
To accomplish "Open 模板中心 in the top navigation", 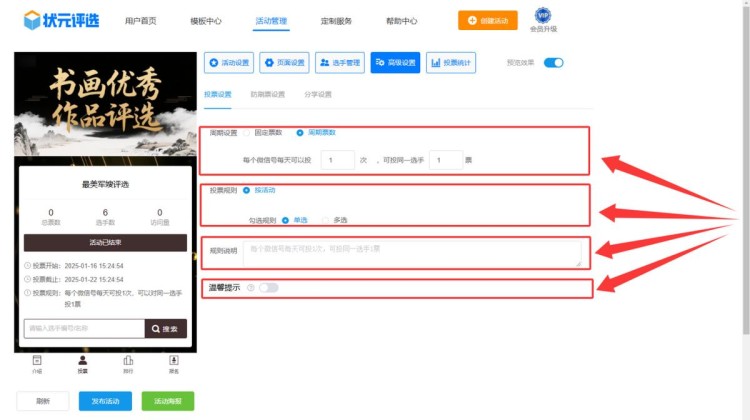I will tap(200, 20).
